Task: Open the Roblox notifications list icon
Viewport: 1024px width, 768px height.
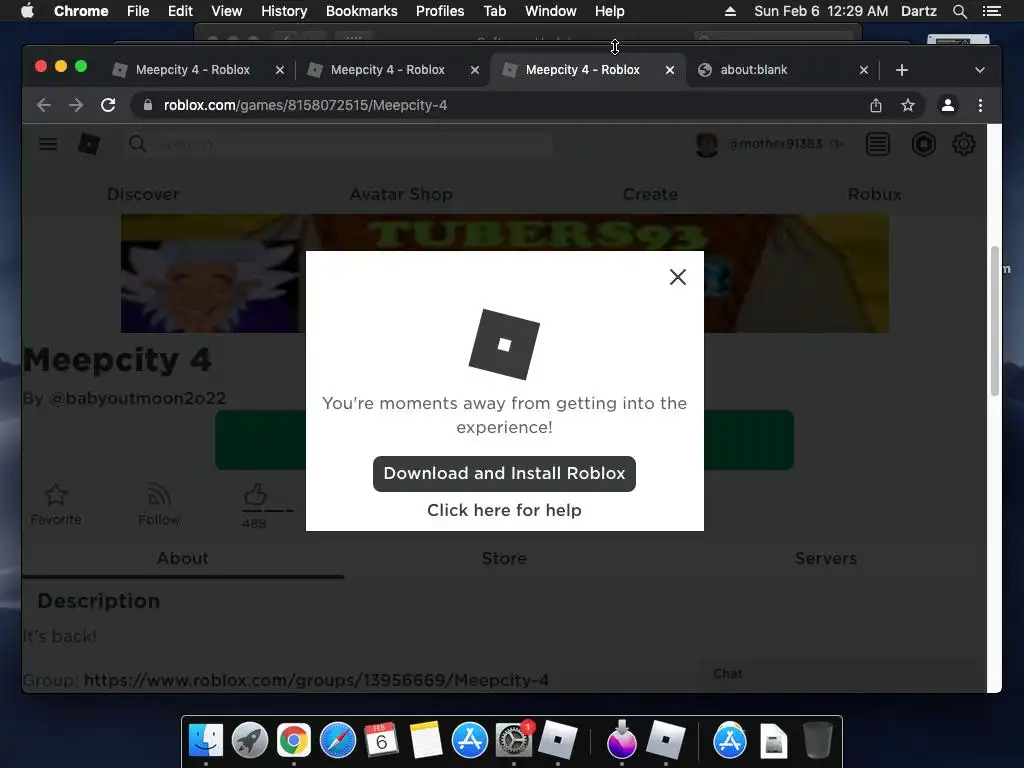Action: click(878, 144)
